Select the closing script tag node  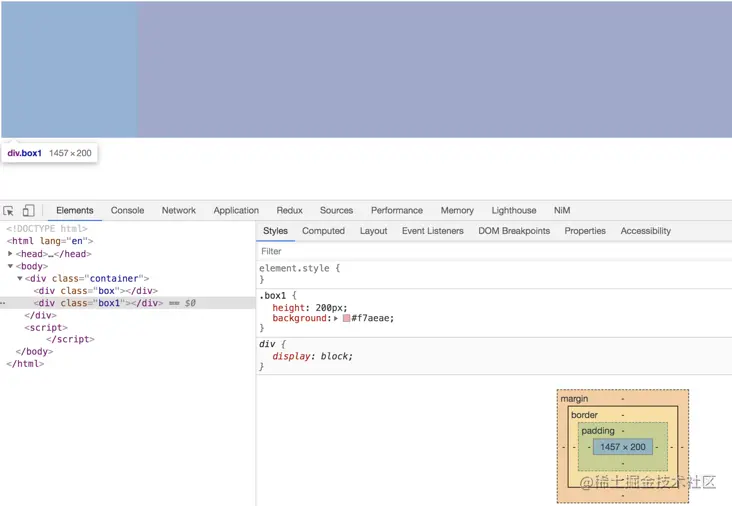tap(70, 339)
